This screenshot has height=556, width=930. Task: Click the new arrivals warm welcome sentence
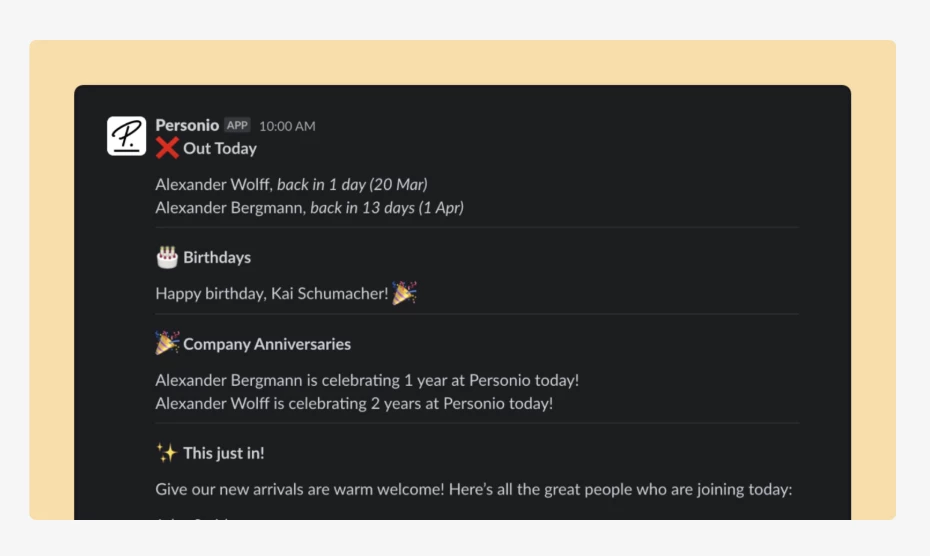point(474,490)
